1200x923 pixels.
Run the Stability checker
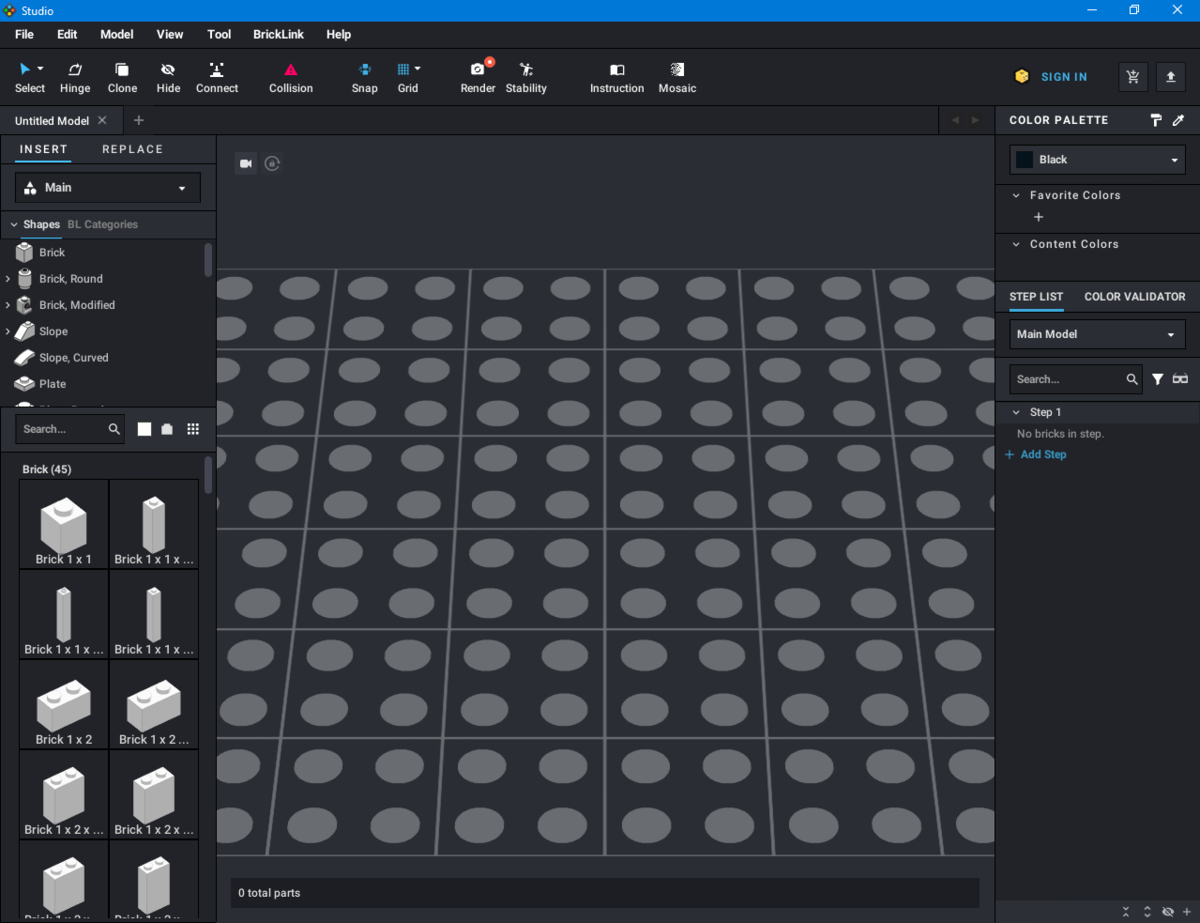[x=525, y=76]
